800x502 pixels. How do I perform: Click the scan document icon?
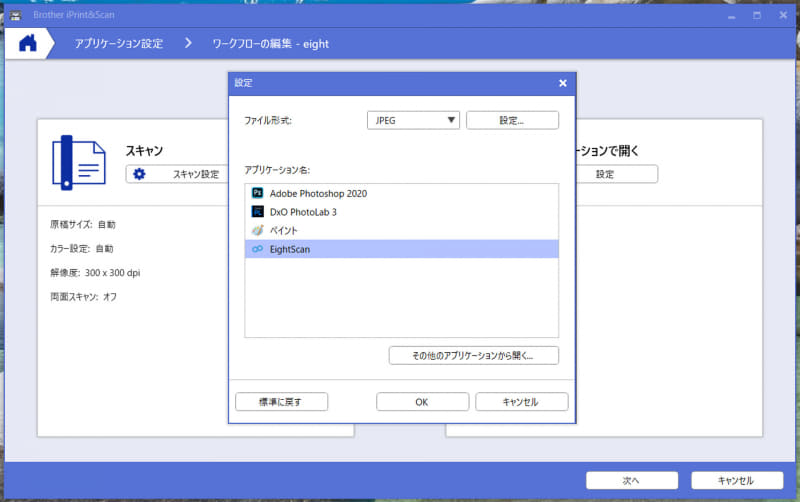(79, 163)
